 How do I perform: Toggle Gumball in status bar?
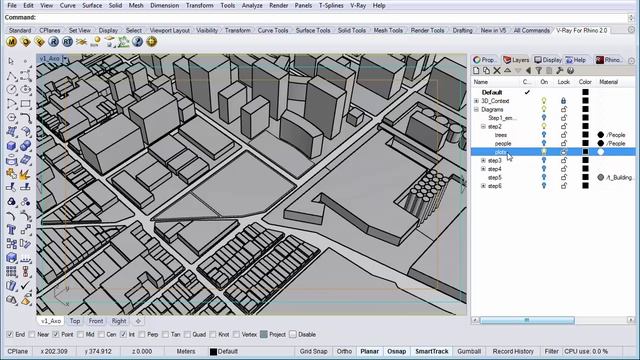point(469,351)
